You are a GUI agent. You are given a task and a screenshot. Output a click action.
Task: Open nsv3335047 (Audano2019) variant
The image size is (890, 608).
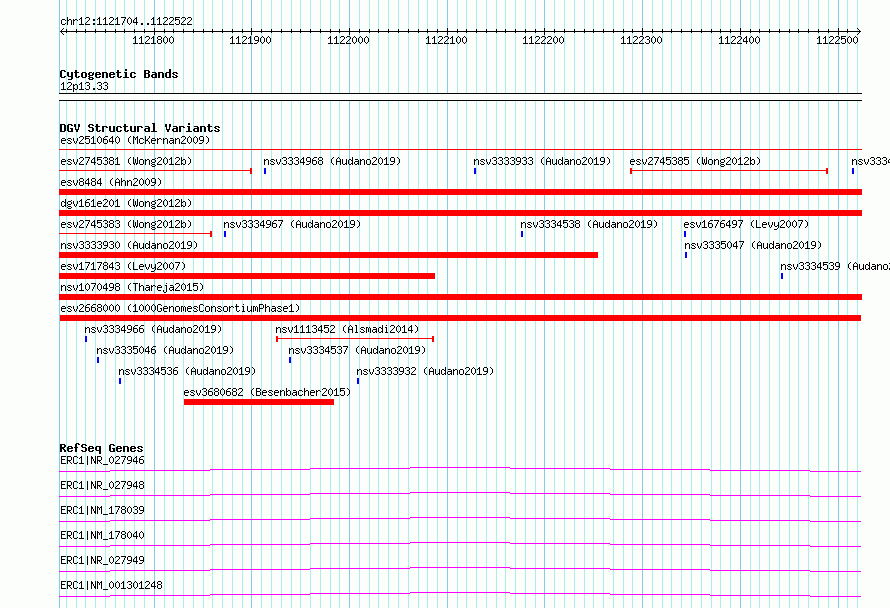753,245
